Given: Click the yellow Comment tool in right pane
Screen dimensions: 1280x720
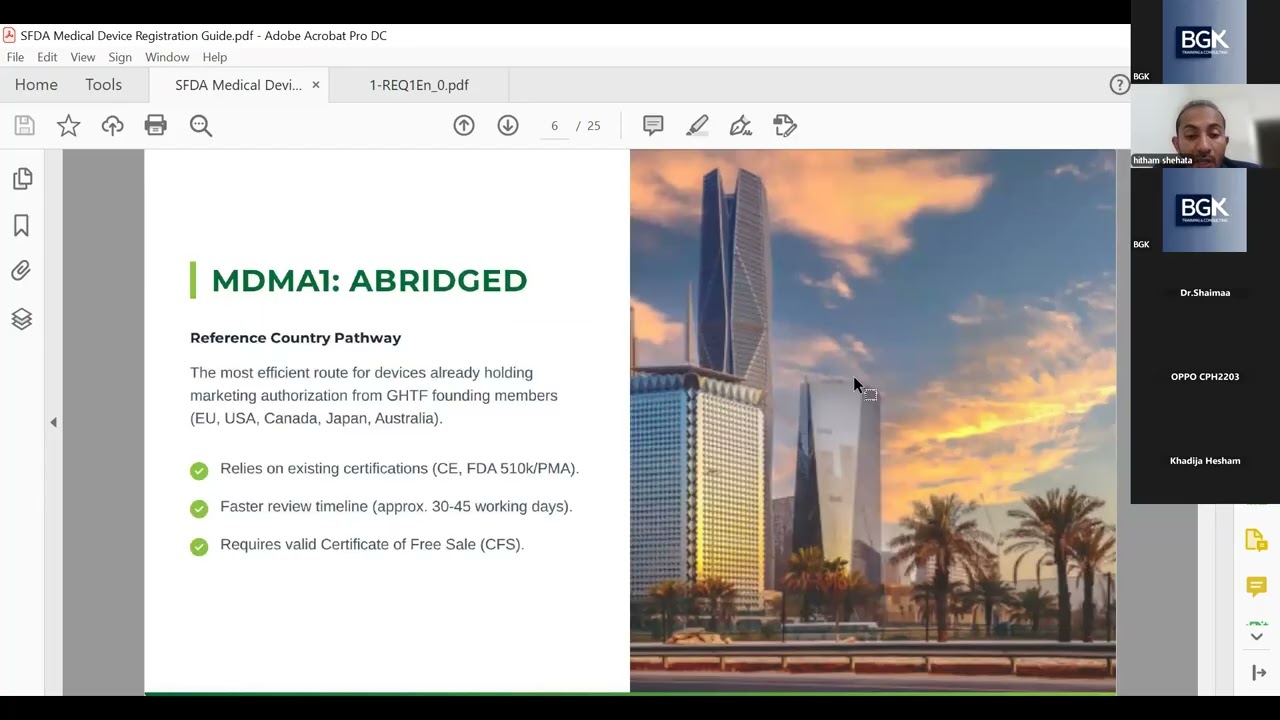Looking at the screenshot, I should (1257, 586).
